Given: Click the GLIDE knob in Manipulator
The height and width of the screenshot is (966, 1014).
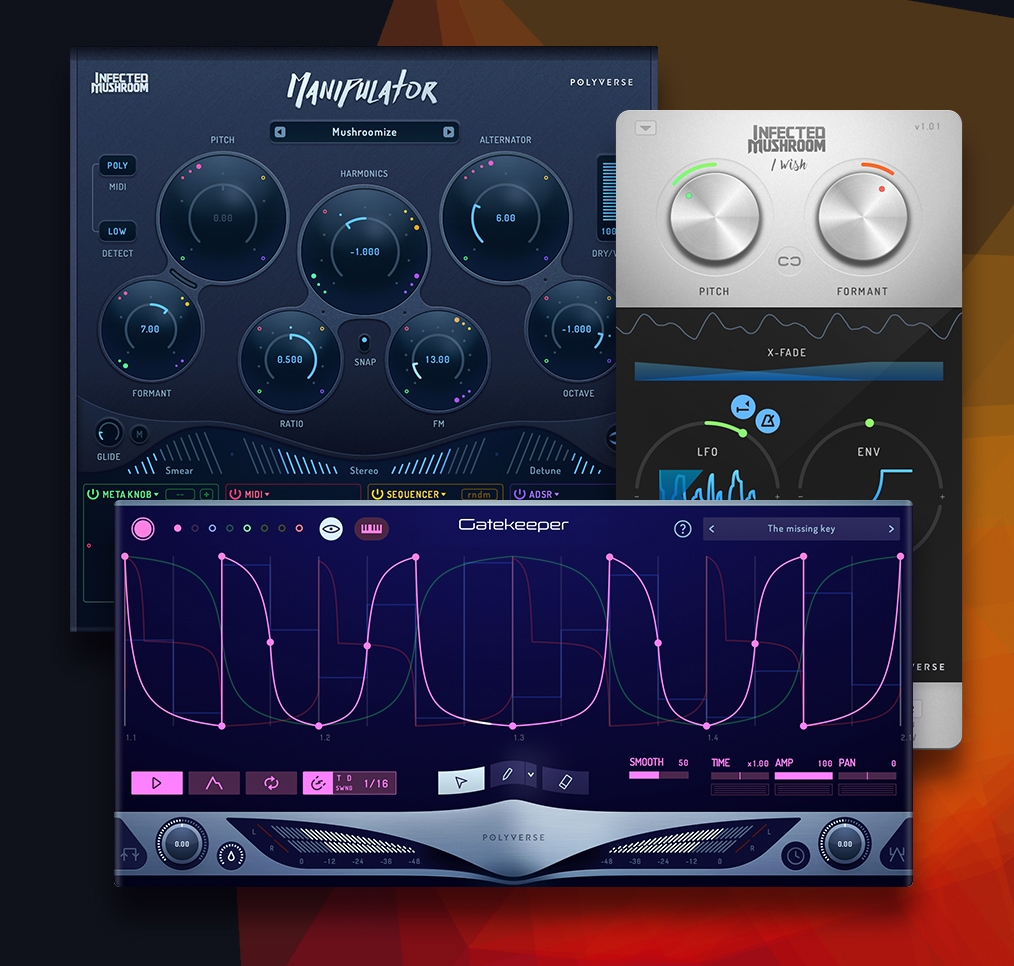Looking at the screenshot, I should click(x=109, y=433).
